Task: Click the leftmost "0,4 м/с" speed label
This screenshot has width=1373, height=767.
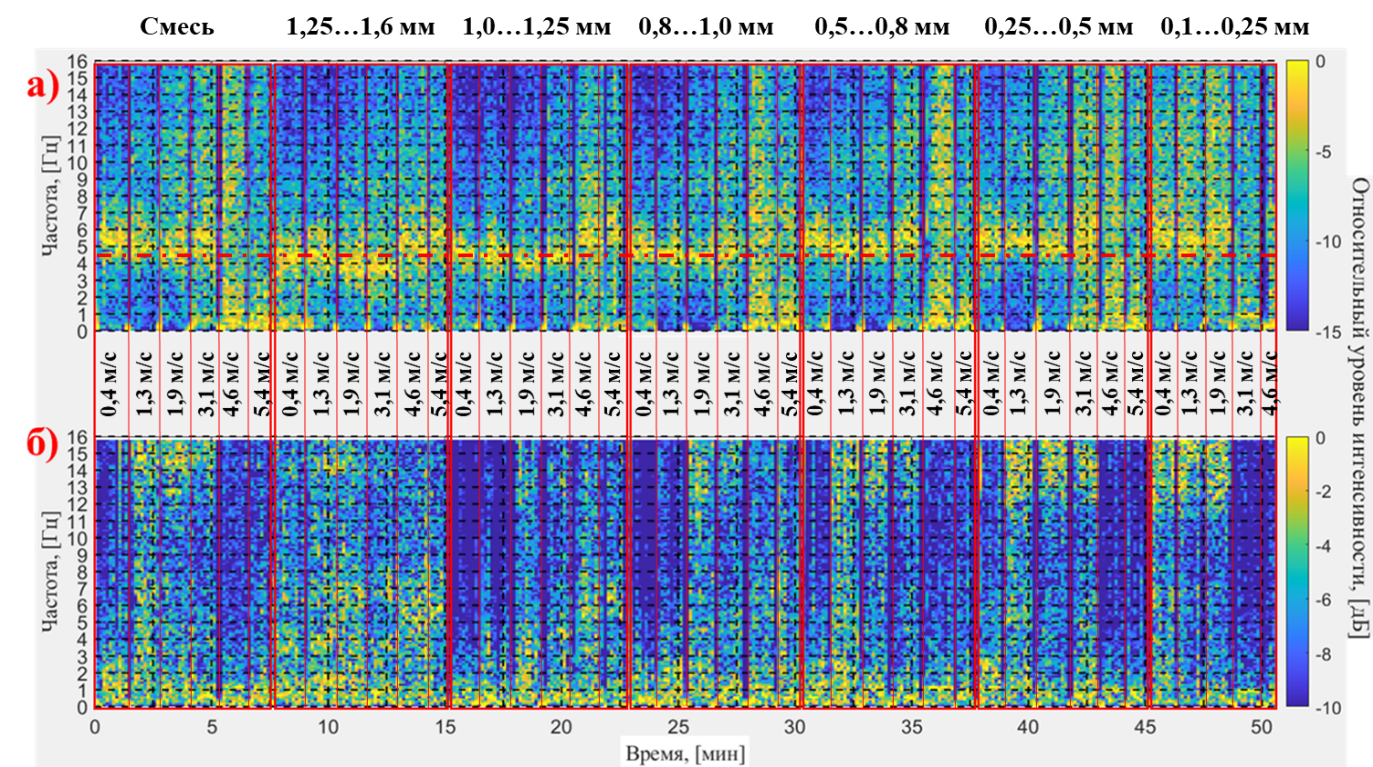Action: (x=110, y=383)
